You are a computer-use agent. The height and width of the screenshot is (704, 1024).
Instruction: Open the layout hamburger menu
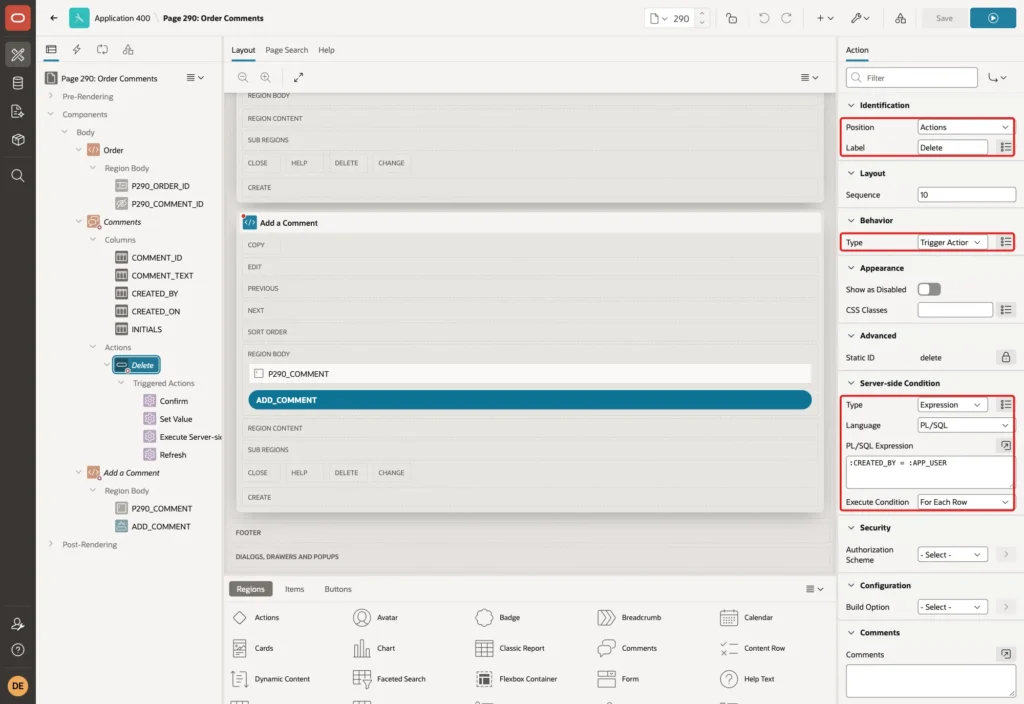coord(809,77)
